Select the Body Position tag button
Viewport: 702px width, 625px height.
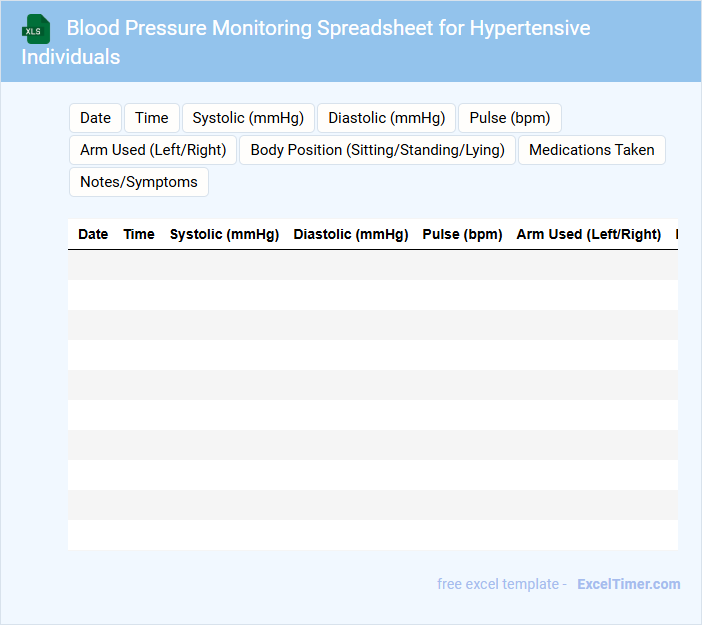coord(378,150)
